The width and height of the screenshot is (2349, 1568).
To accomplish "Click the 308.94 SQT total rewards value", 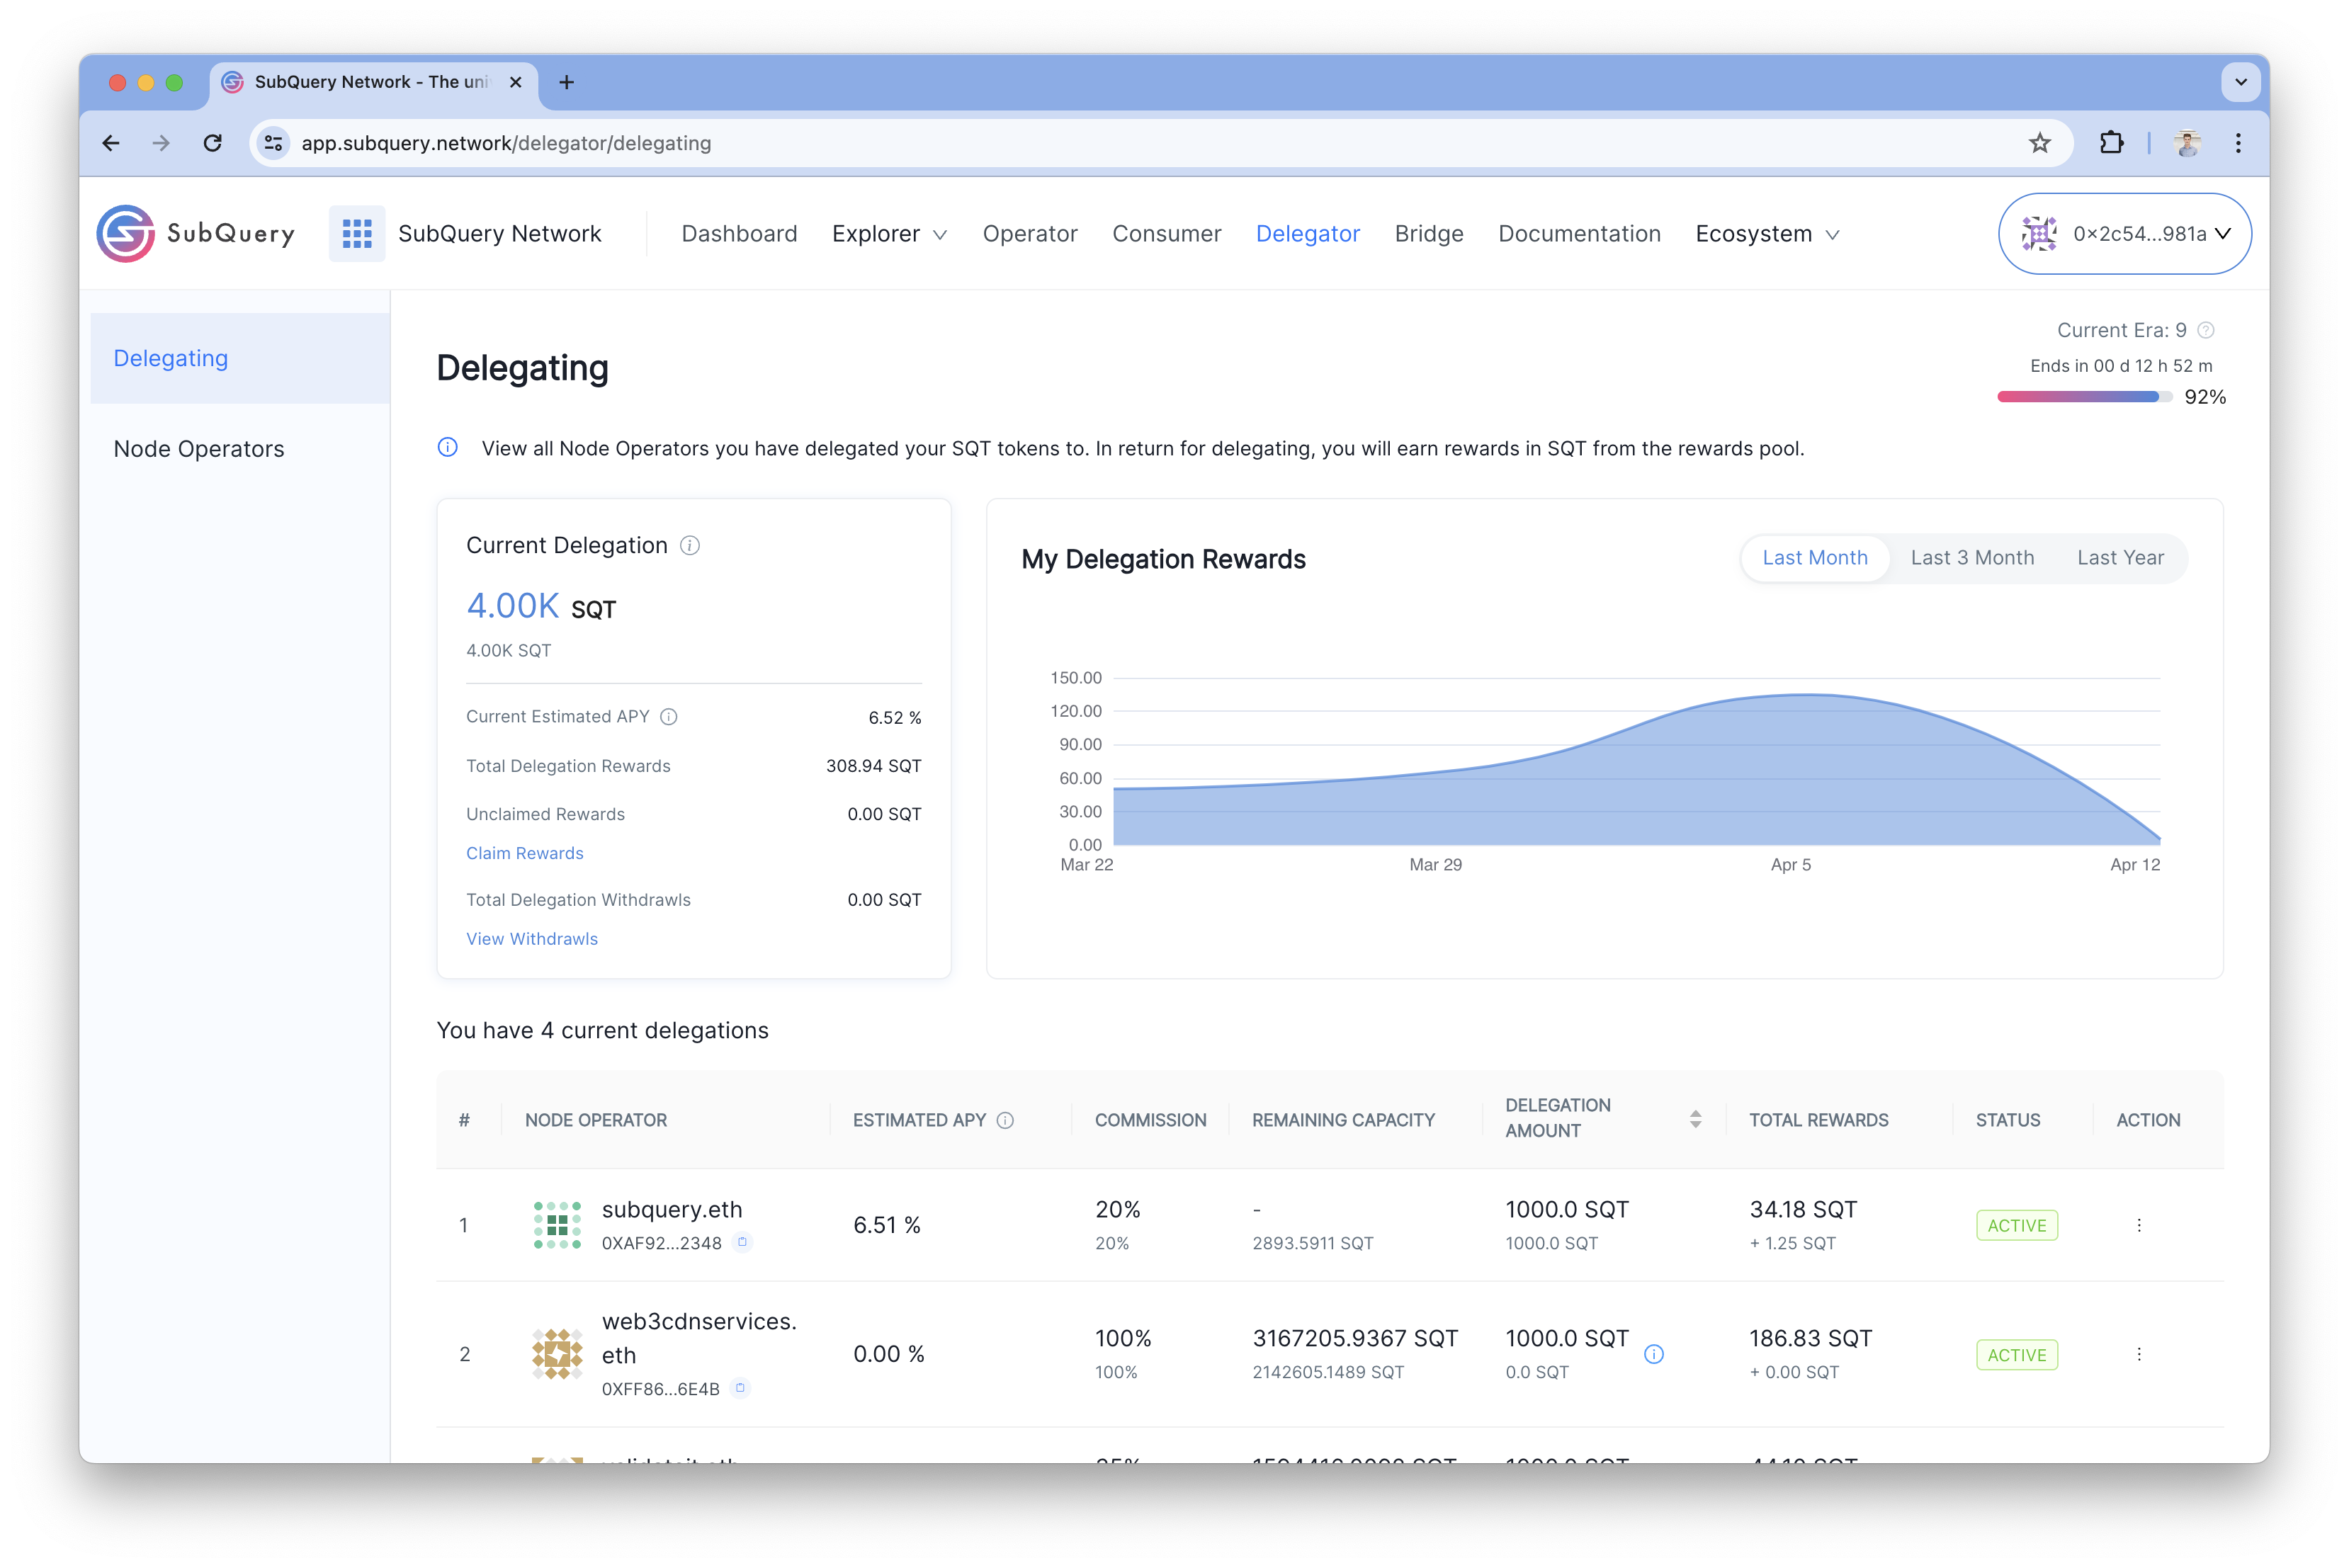I will 873,766.
